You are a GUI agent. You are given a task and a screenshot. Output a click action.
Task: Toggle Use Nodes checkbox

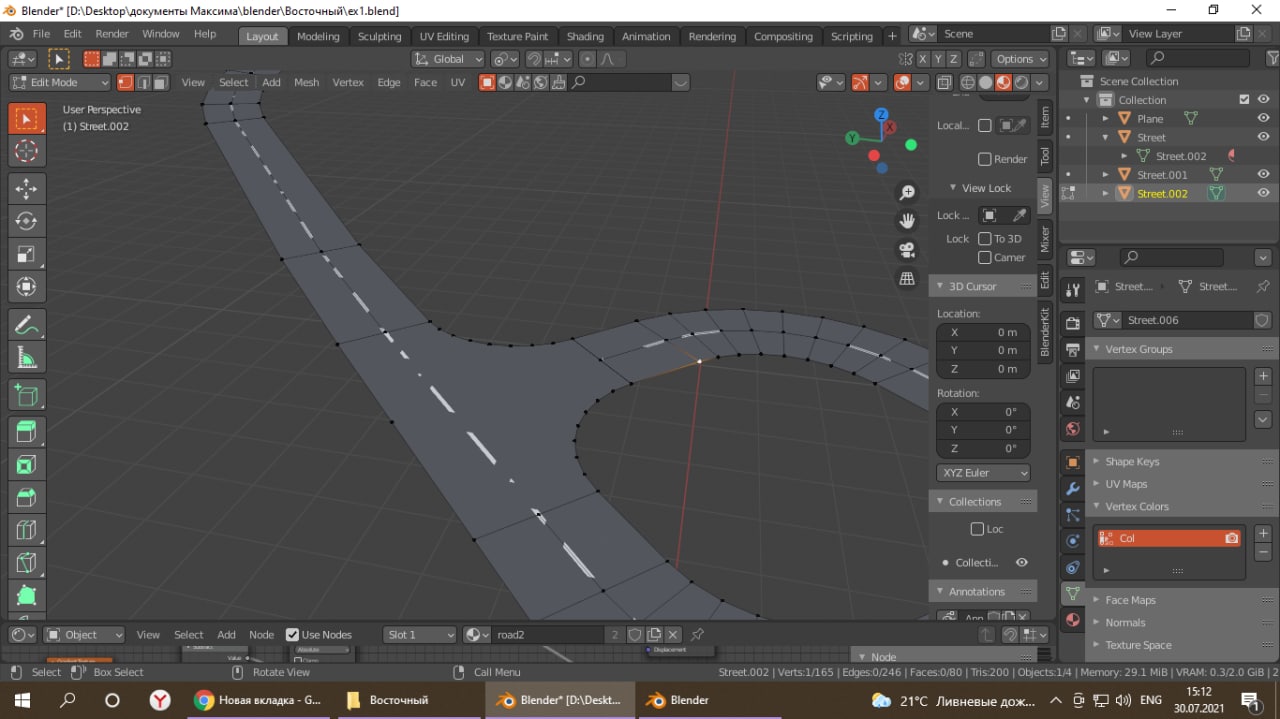292,635
